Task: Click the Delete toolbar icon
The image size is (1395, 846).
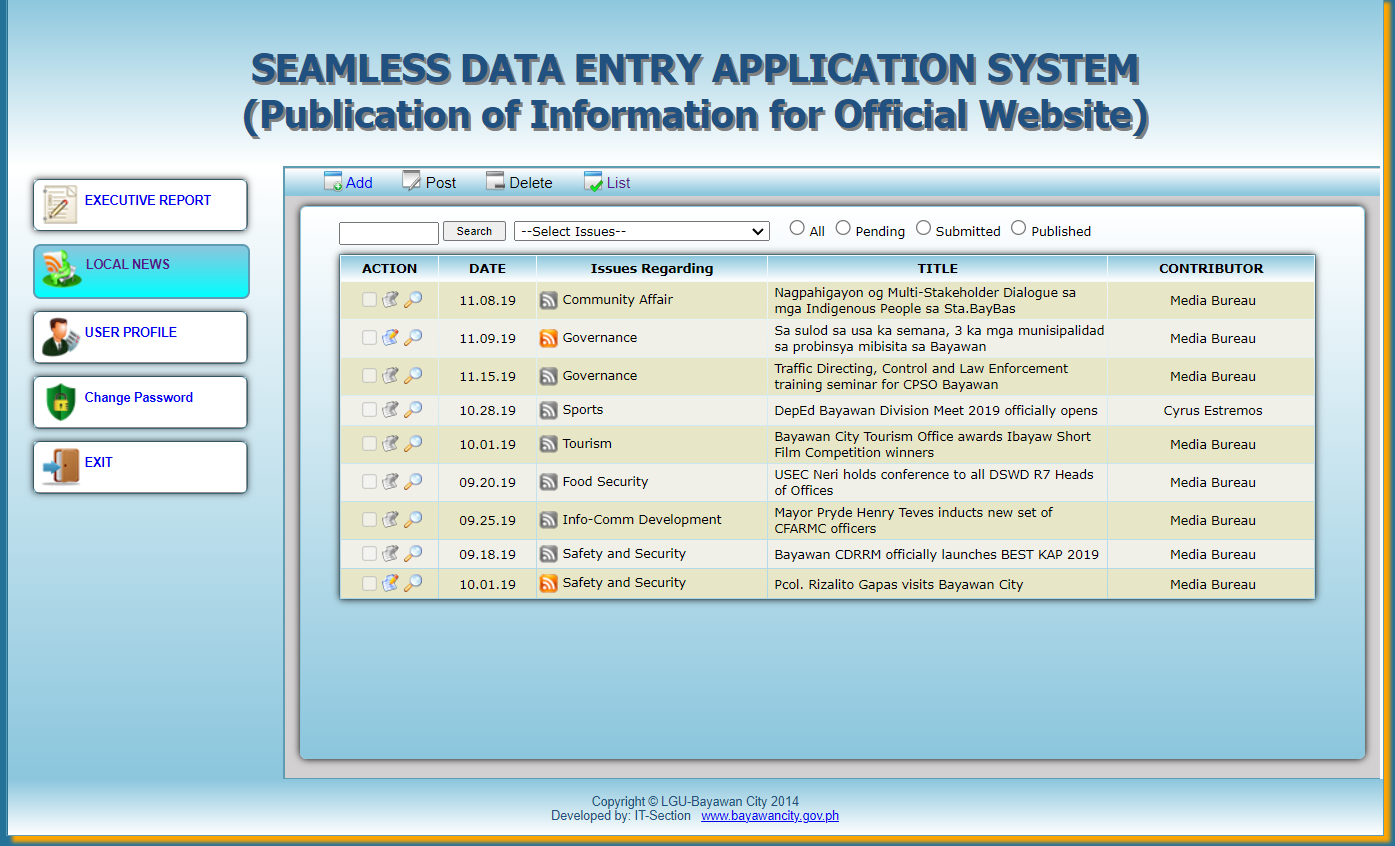Action: coord(495,181)
